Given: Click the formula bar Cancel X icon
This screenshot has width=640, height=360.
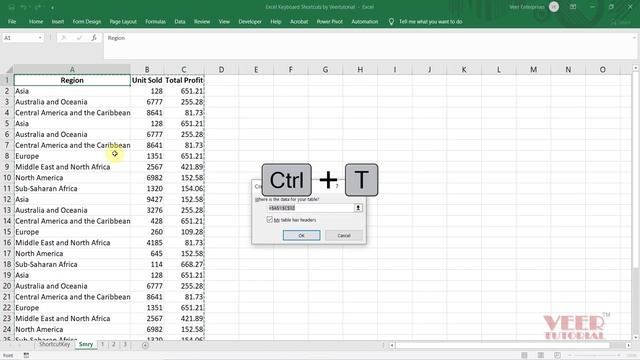Looking at the screenshot, I should [64, 38].
